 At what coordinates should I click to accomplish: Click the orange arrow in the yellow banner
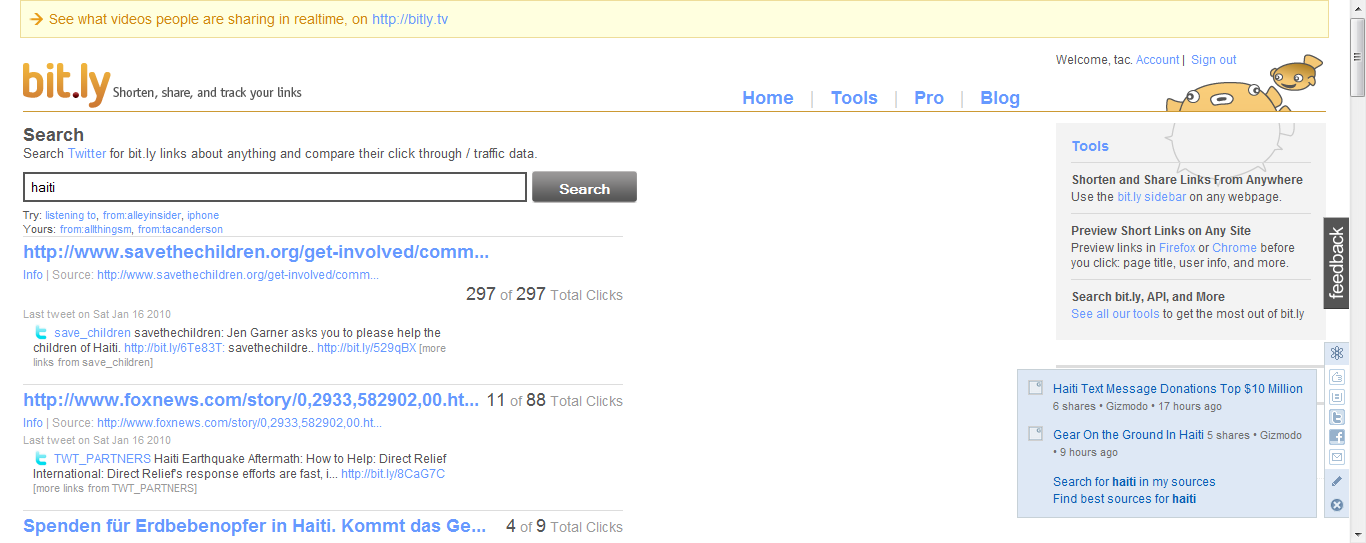click(37, 19)
